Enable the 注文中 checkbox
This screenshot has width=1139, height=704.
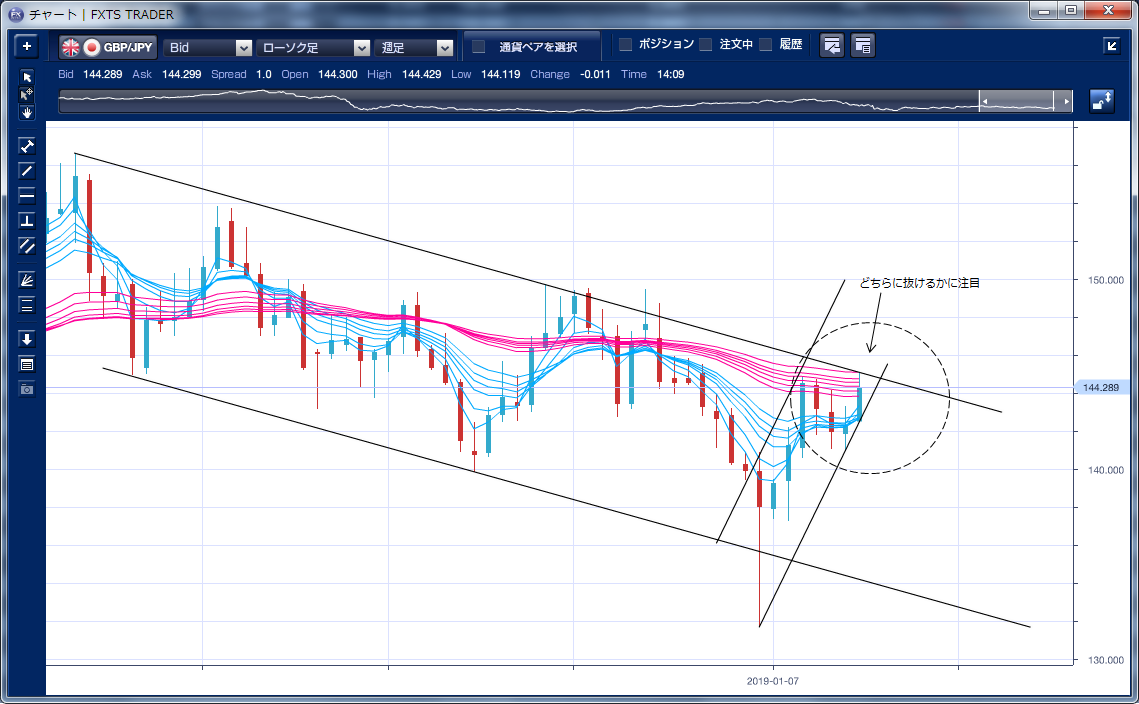(x=706, y=45)
